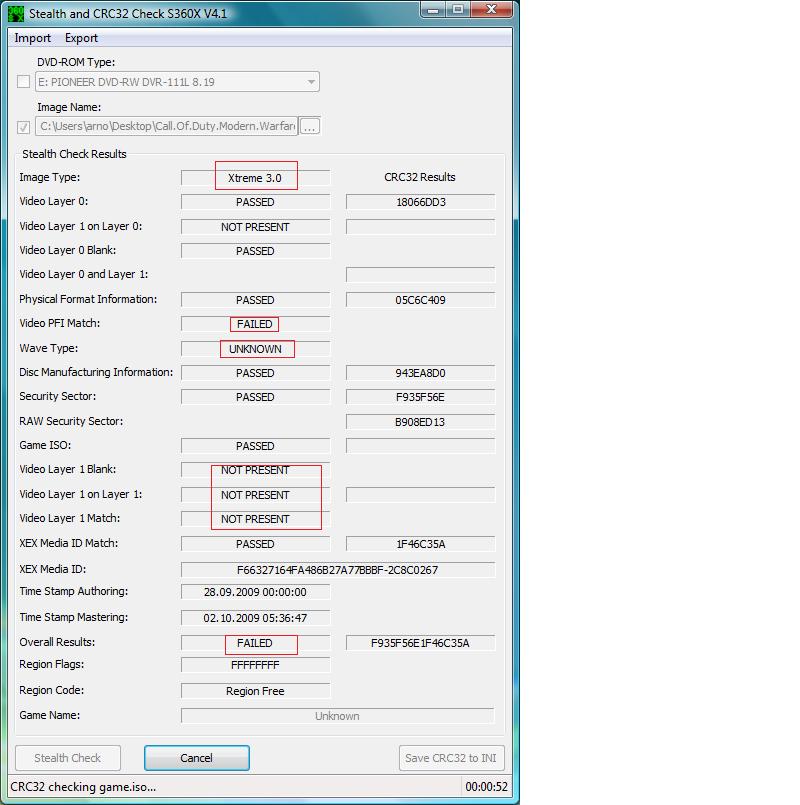
Task: Open the Export menu
Action: [x=81, y=38]
